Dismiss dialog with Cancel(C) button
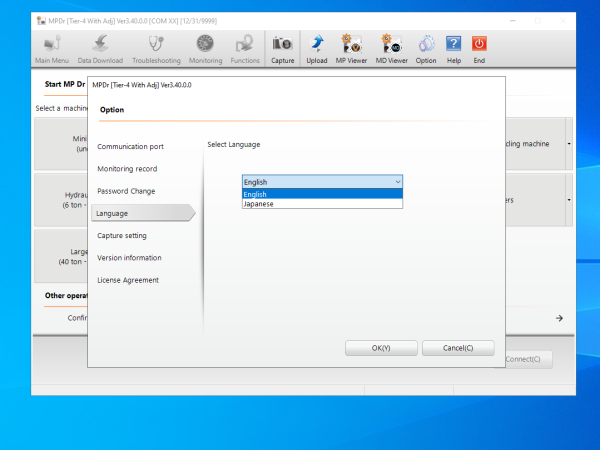The height and width of the screenshot is (450, 600). 458,348
